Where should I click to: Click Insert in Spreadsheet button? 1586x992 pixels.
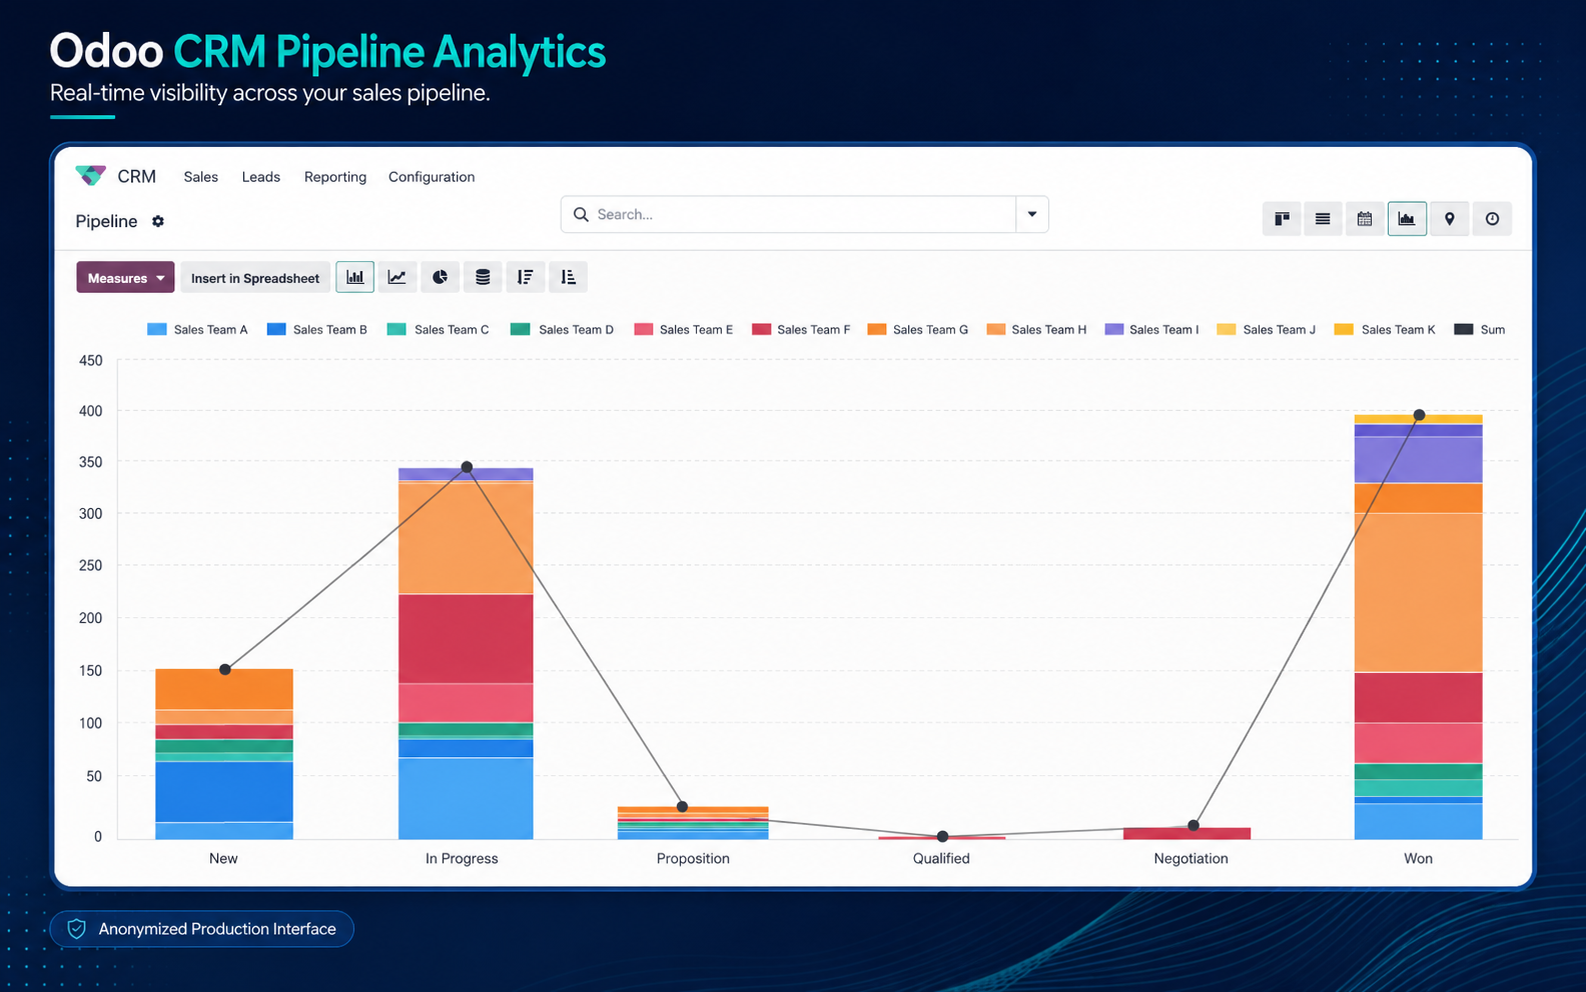(255, 278)
